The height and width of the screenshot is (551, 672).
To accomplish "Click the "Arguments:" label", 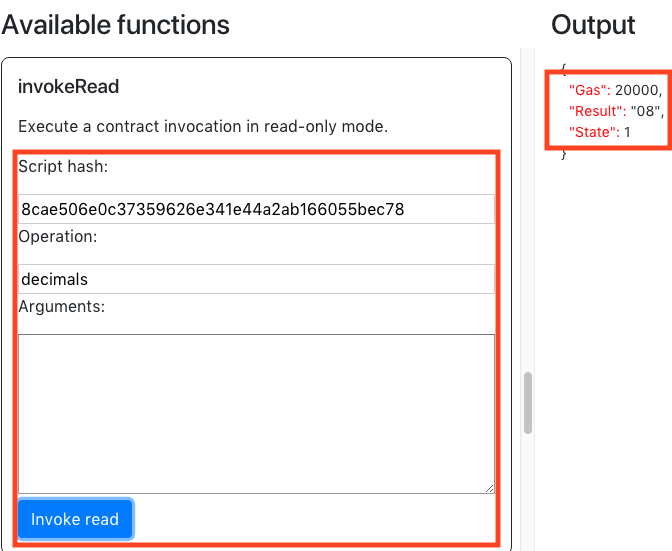I will tap(61, 307).
